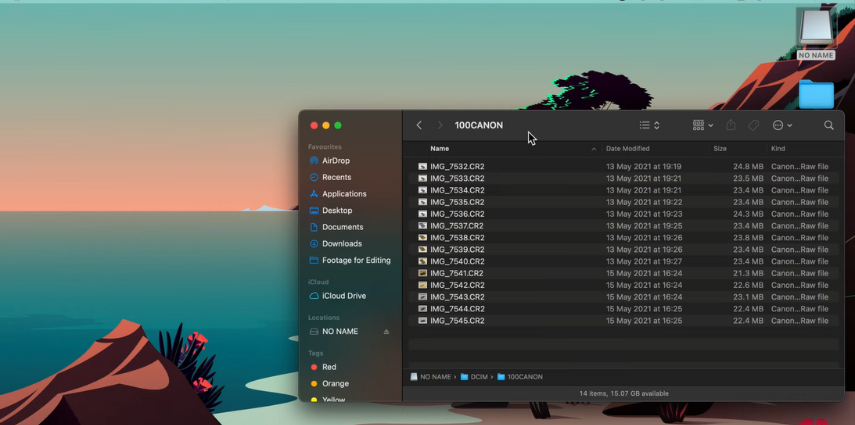Click the Edit Tags icon in toolbar

click(x=754, y=125)
